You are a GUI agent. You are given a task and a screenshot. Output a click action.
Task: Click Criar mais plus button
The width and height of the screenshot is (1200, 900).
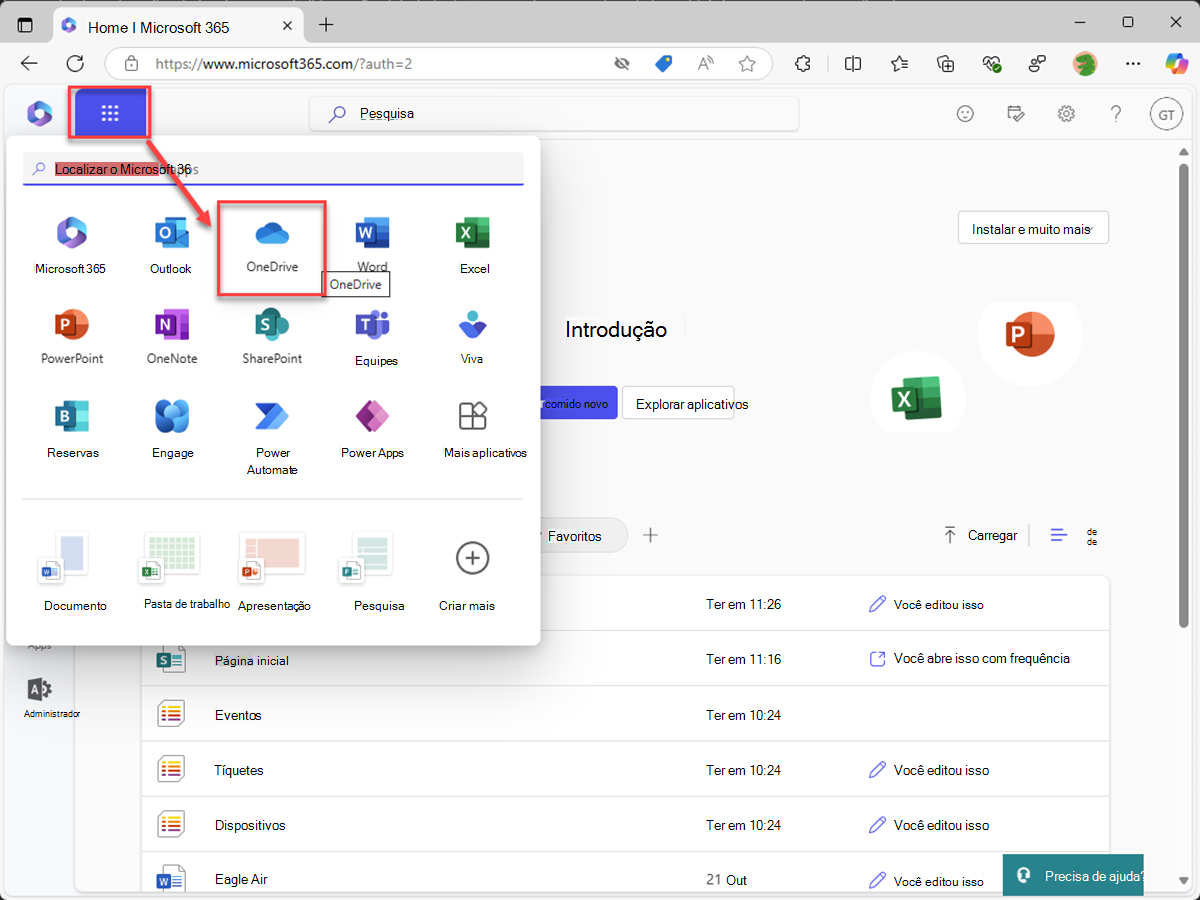[x=472, y=558]
